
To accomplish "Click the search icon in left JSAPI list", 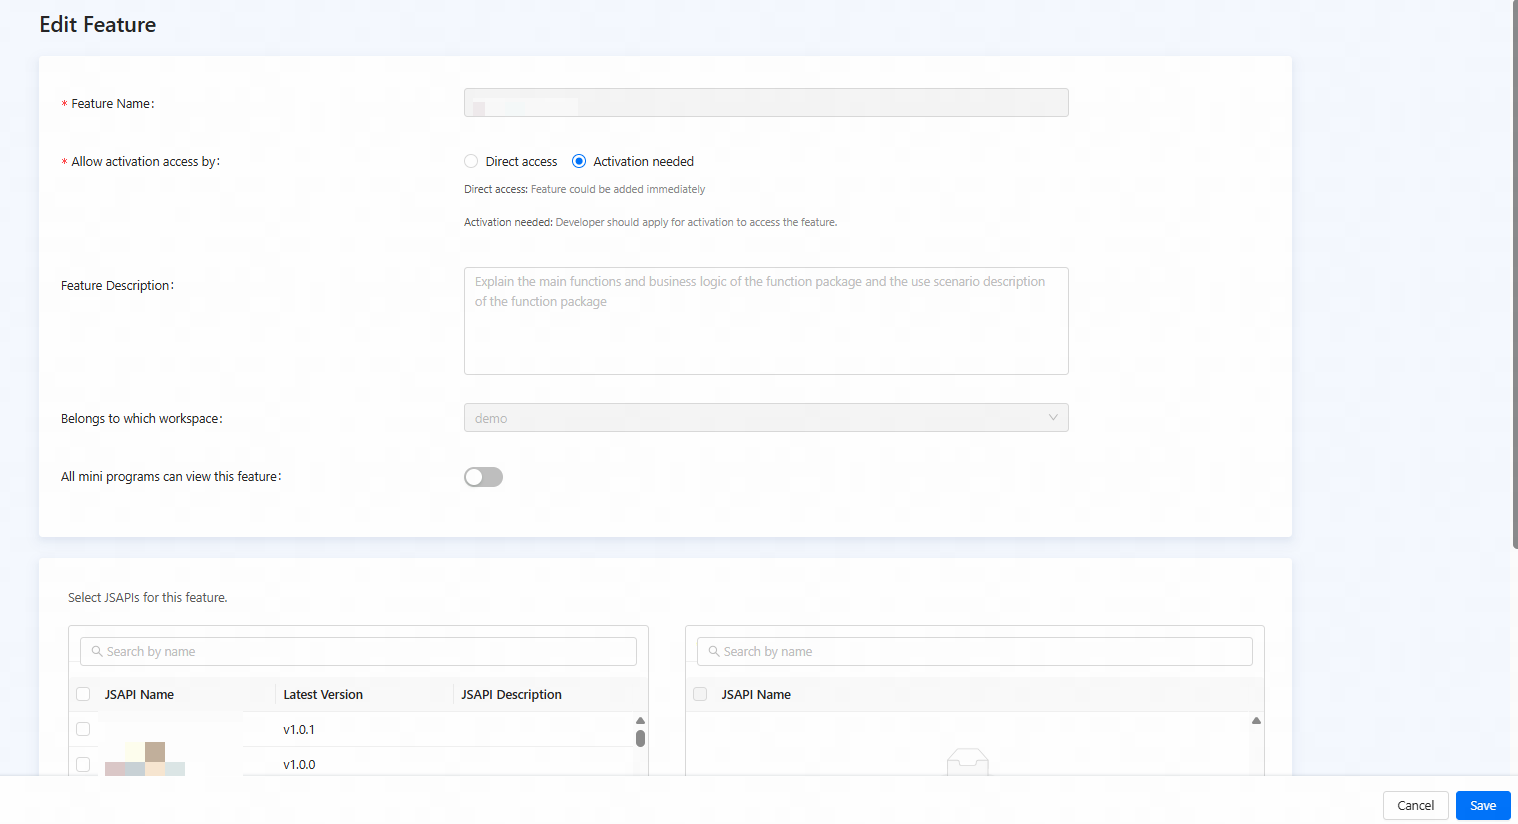I will click(97, 652).
